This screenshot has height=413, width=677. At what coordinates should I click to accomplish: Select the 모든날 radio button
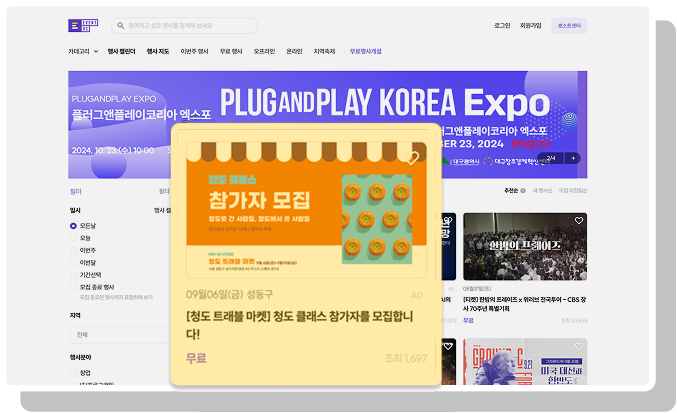[x=73, y=226]
